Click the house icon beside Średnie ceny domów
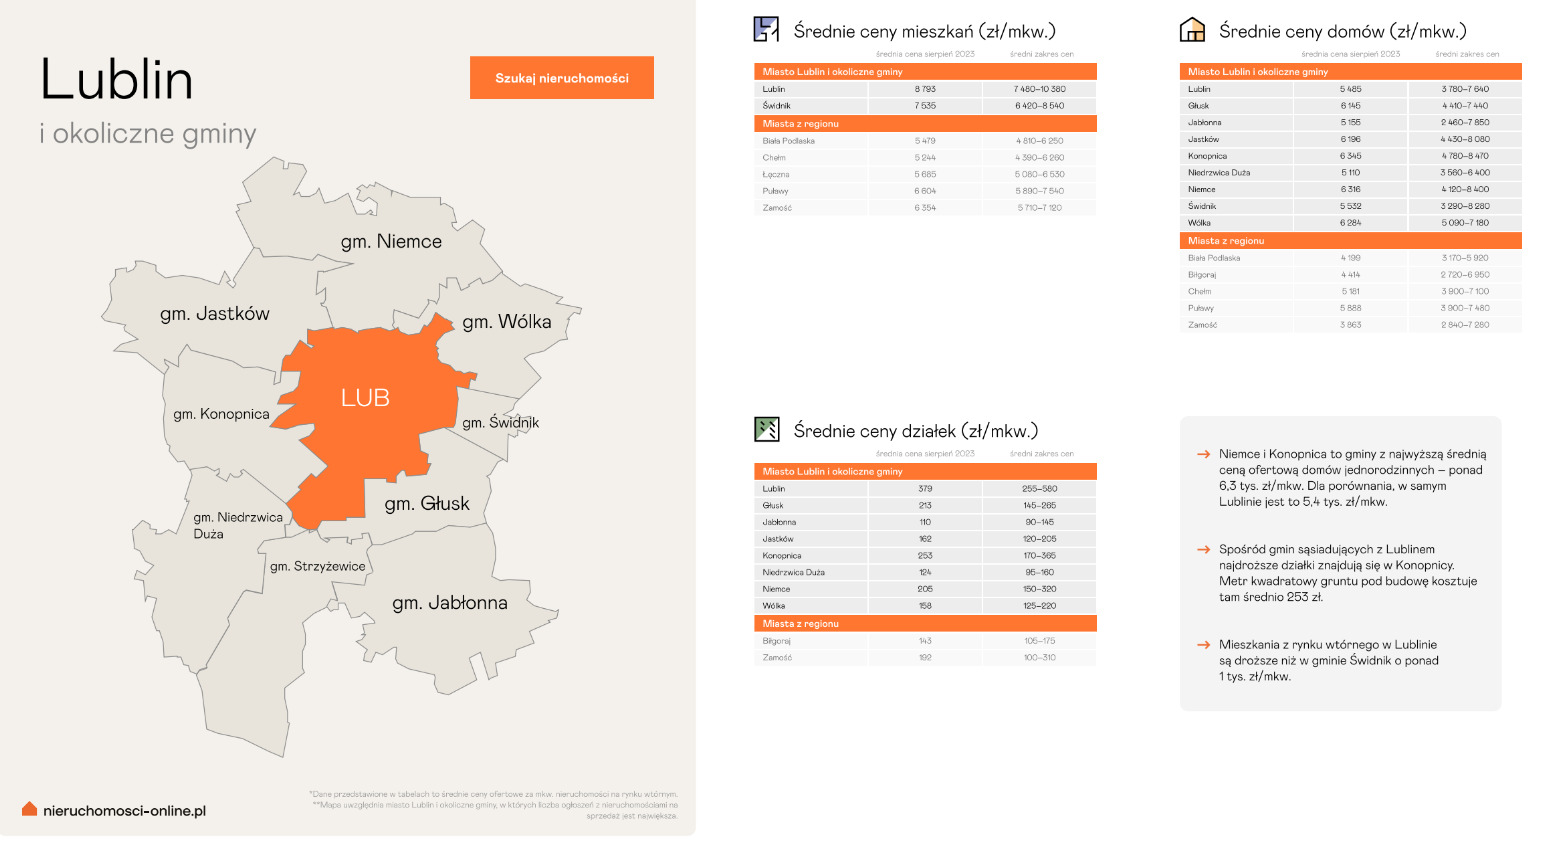The image size is (1543, 841). [x=1192, y=30]
